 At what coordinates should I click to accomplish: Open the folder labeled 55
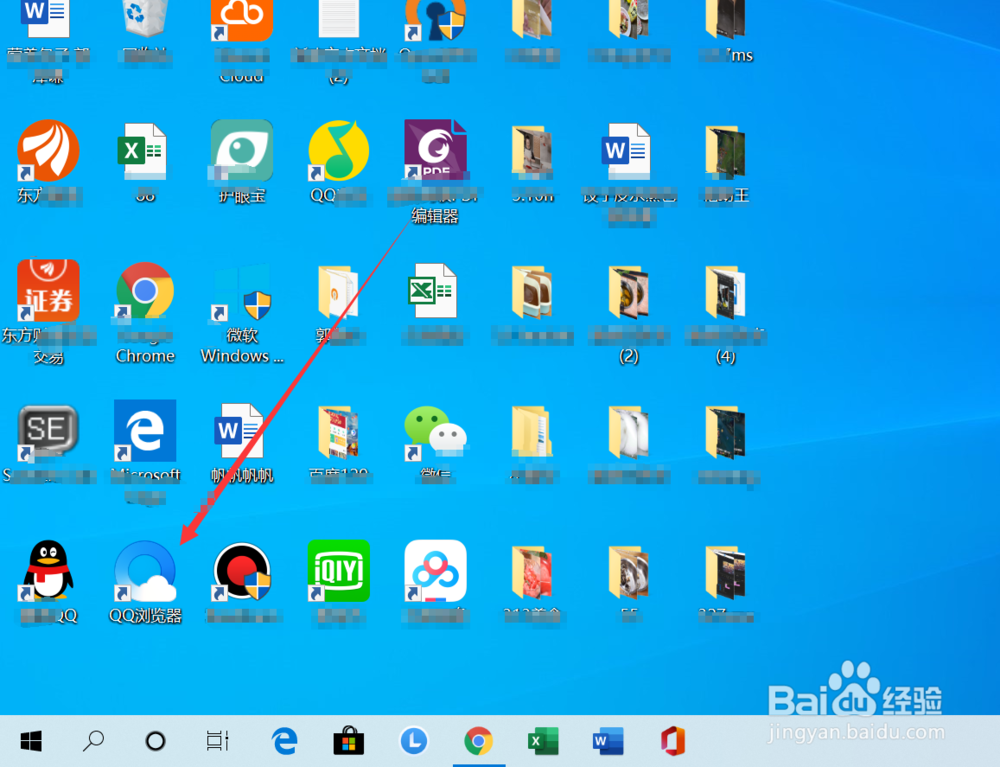(629, 572)
